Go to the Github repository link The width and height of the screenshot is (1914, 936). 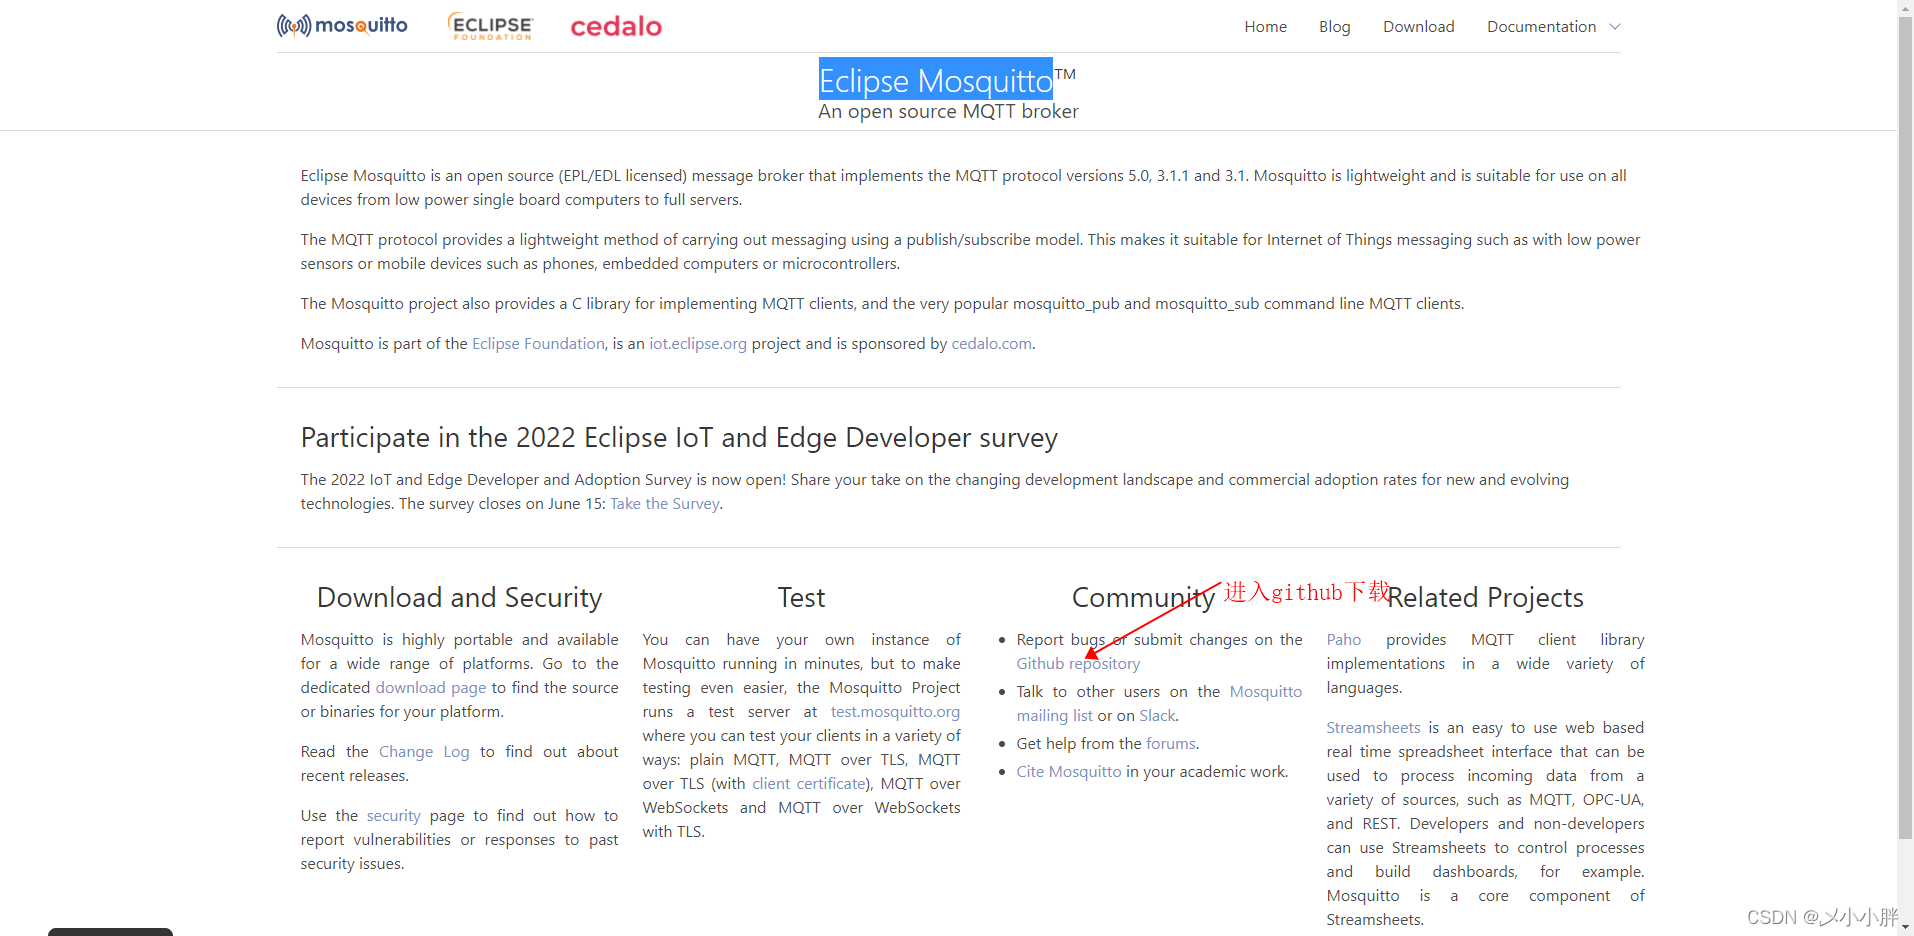(x=1078, y=663)
